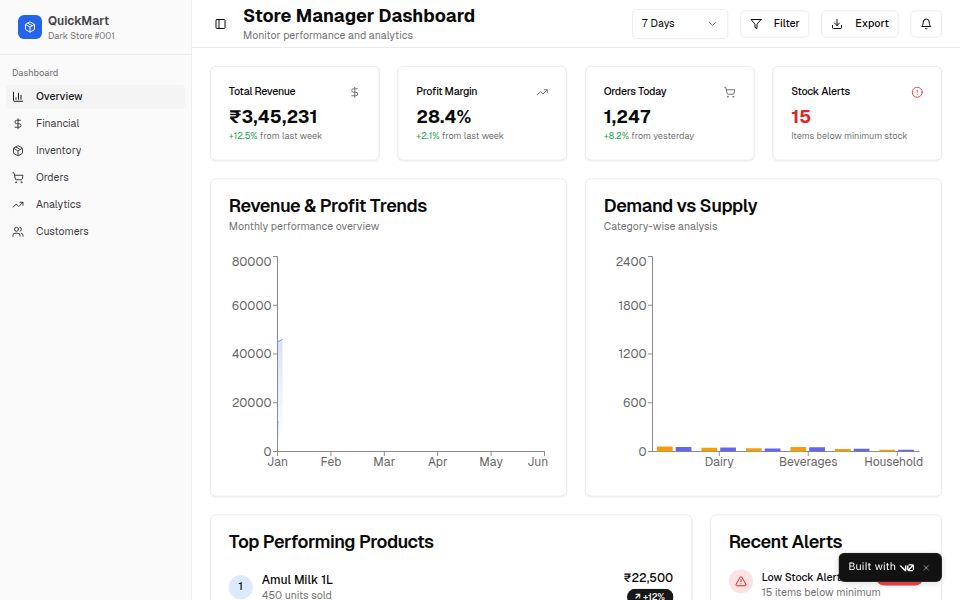Click the grid icon beside the dashboard title
Screen dimensions: 960x600
point(220,23)
